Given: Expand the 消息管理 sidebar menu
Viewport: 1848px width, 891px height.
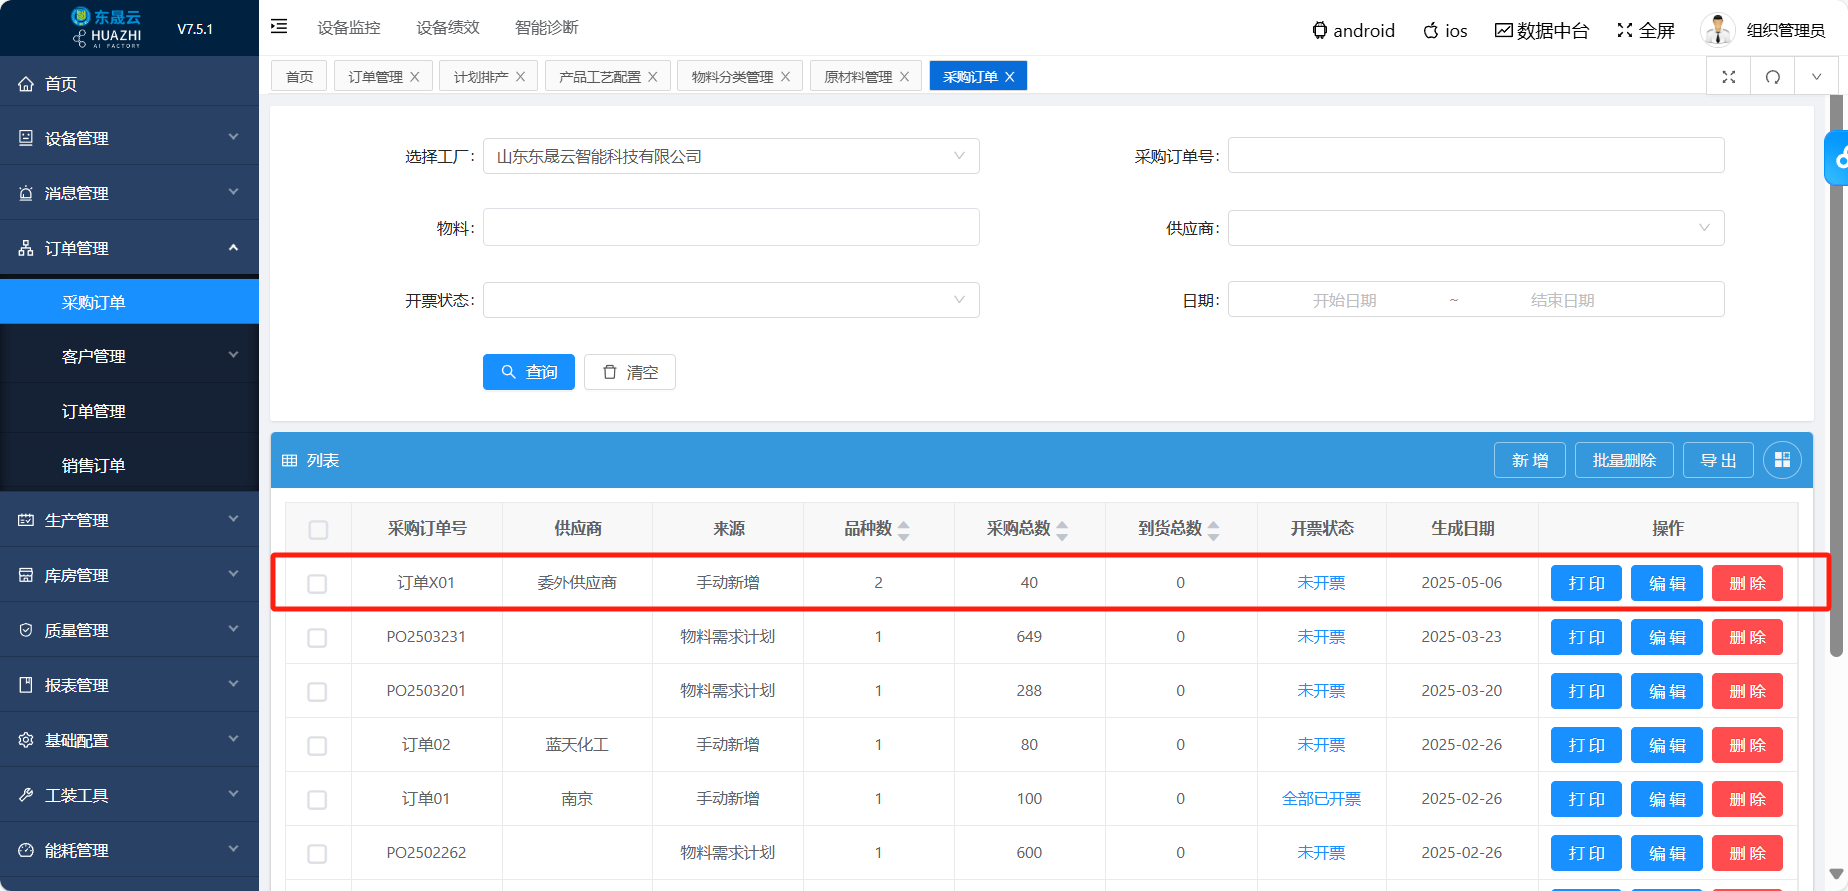Looking at the screenshot, I should (129, 193).
